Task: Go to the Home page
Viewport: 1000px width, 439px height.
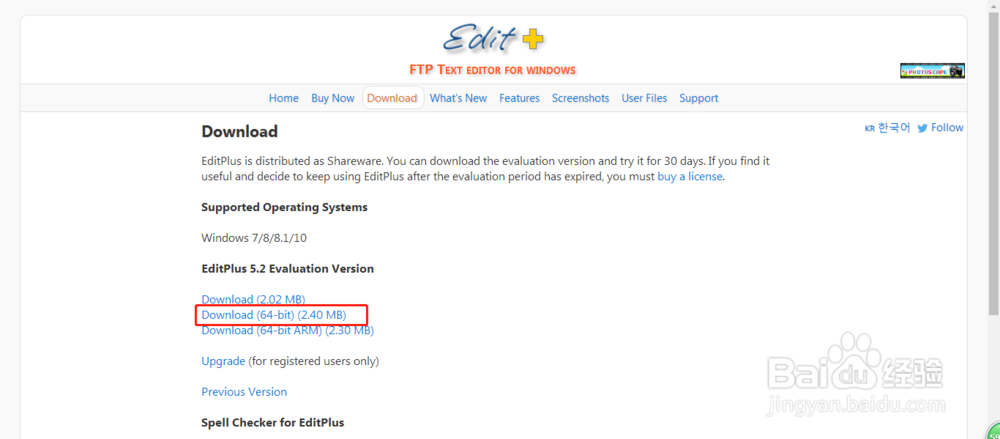Action: (x=284, y=98)
